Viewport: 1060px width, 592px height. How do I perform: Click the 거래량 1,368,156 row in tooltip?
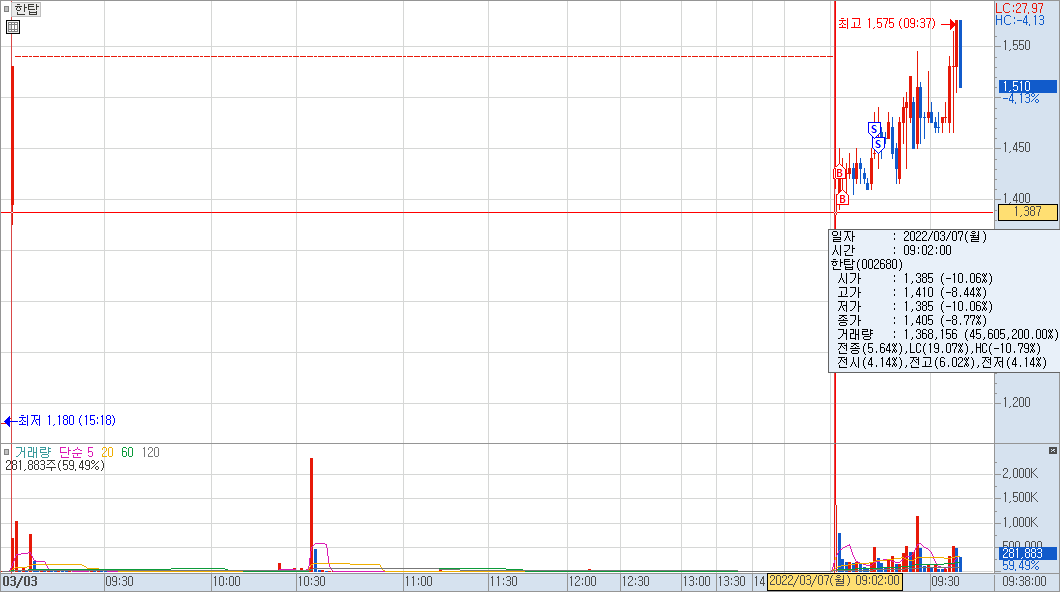pos(947,335)
